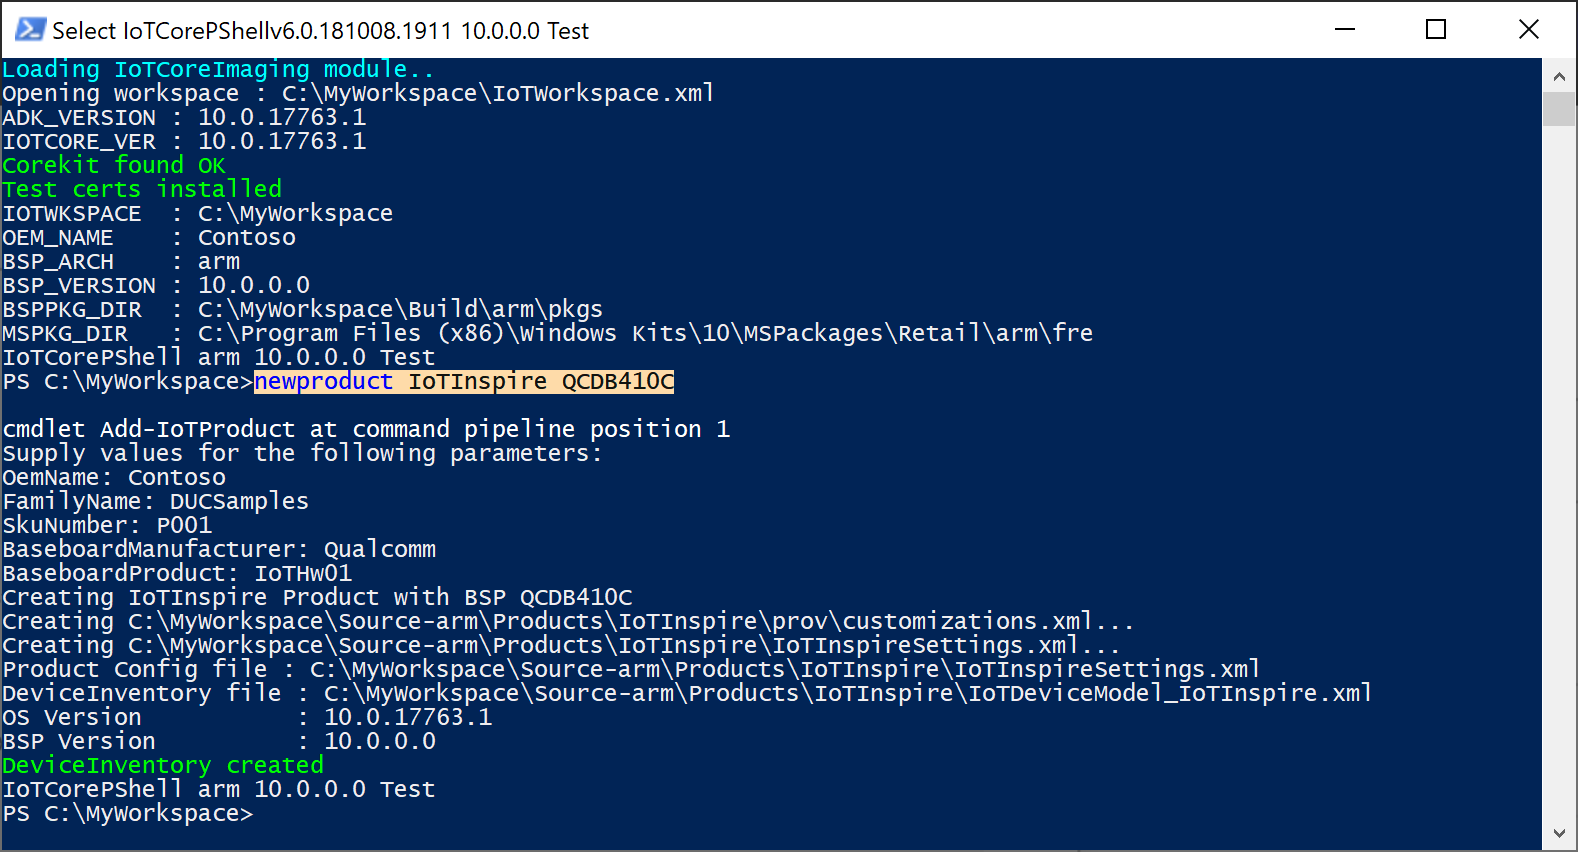Select the highlighted newproduct IoTInspire QCDB410C command
Image resolution: width=1578 pixels, height=852 pixels.
463,381
